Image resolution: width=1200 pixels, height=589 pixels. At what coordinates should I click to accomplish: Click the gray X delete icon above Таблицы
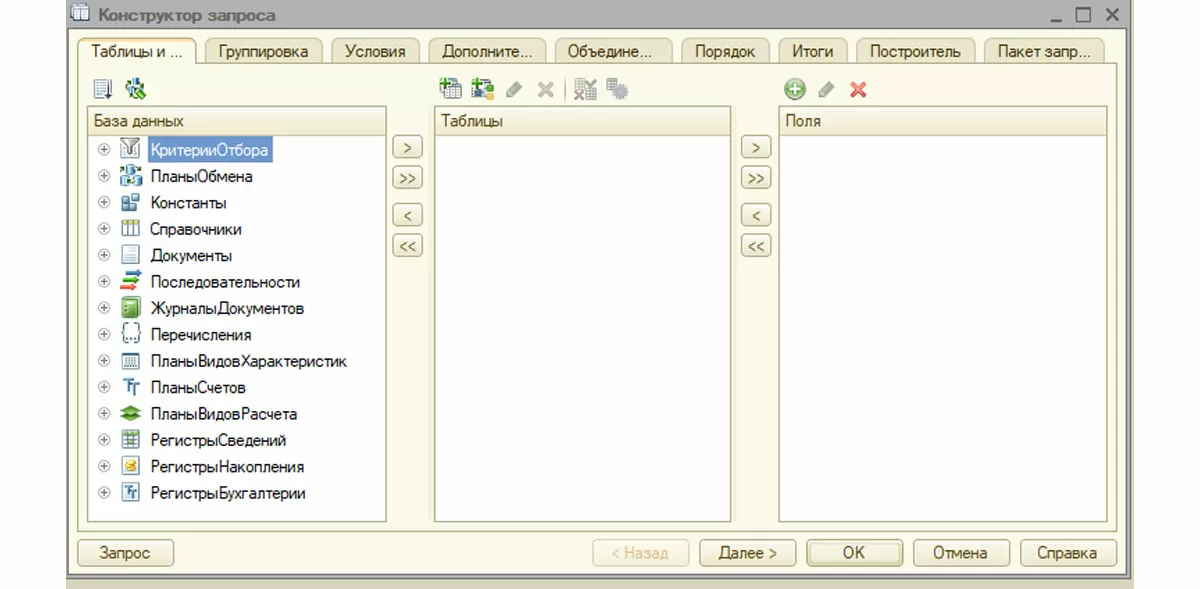click(x=545, y=90)
